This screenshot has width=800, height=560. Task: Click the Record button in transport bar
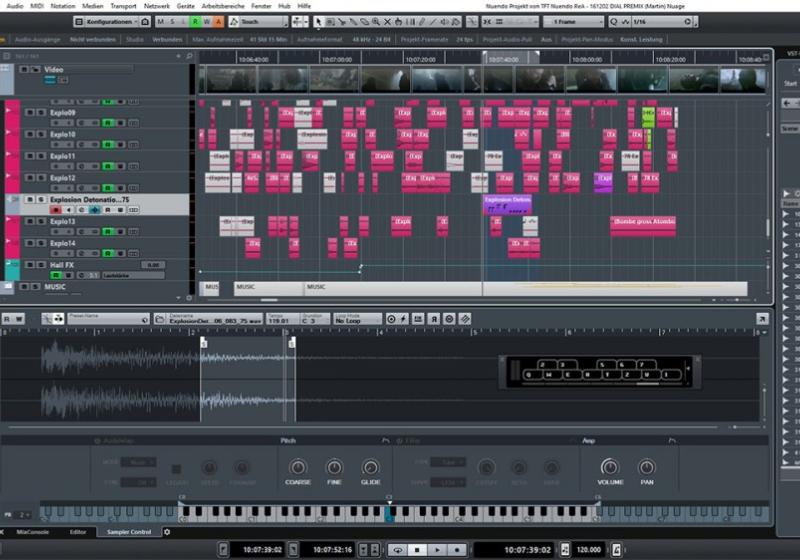(x=456, y=549)
